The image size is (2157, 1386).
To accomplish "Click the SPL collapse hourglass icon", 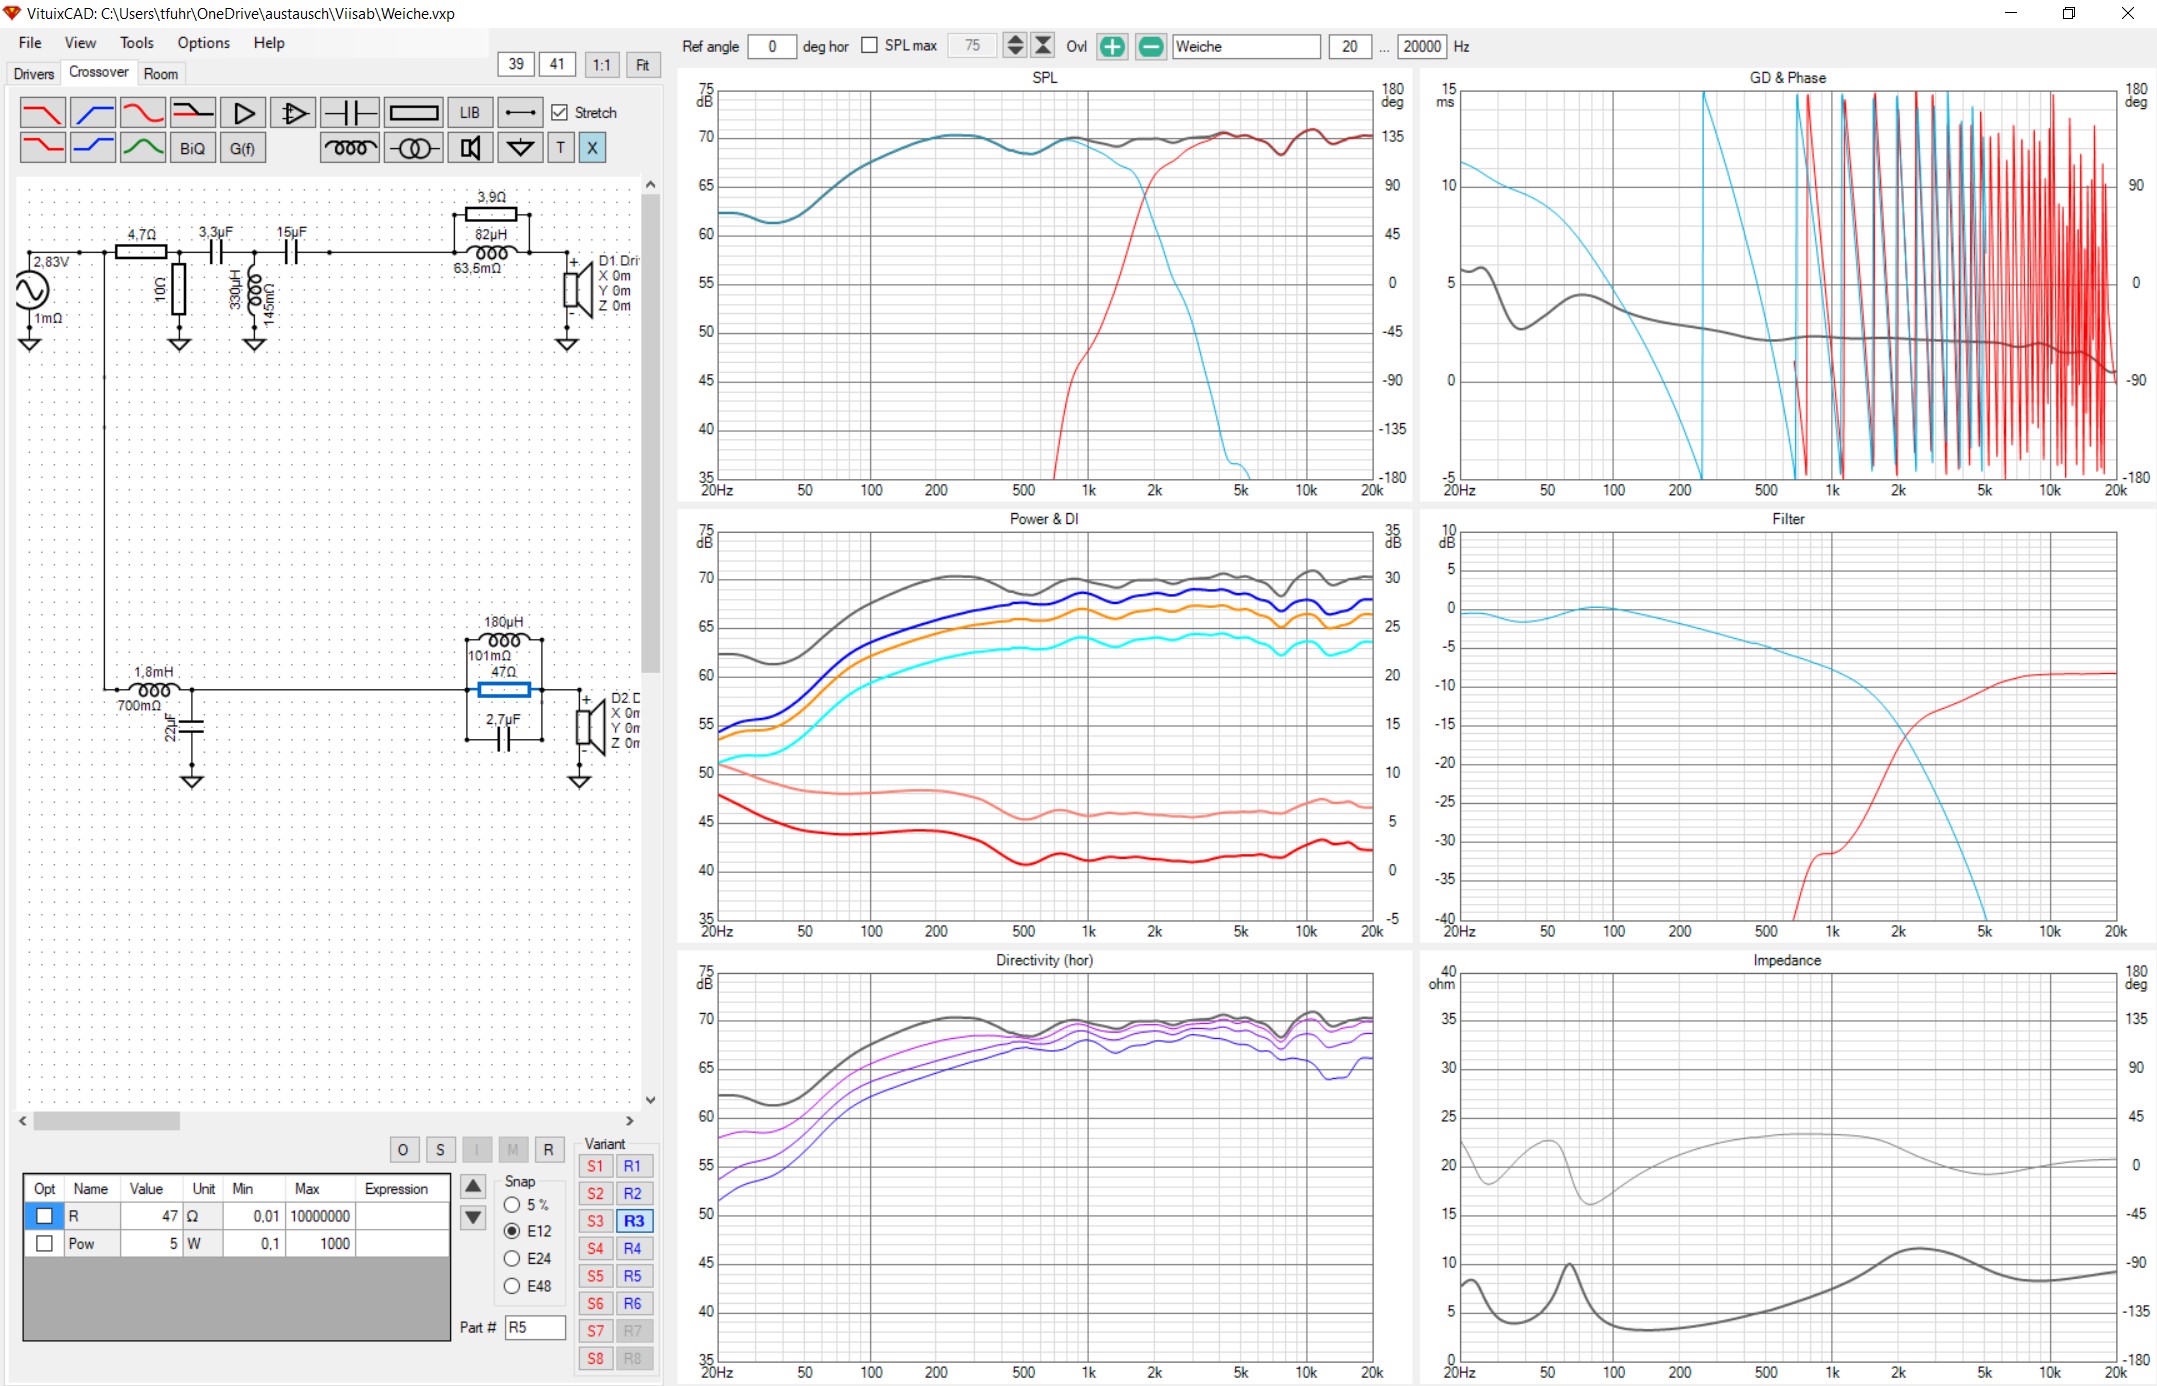I will (1043, 46).
